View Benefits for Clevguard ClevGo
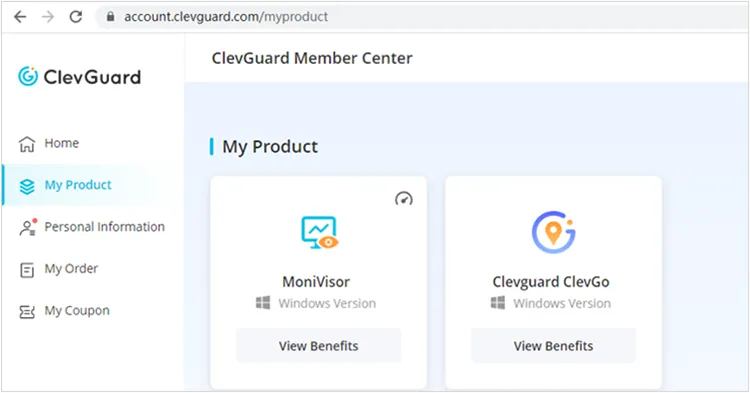 point(553,346)
